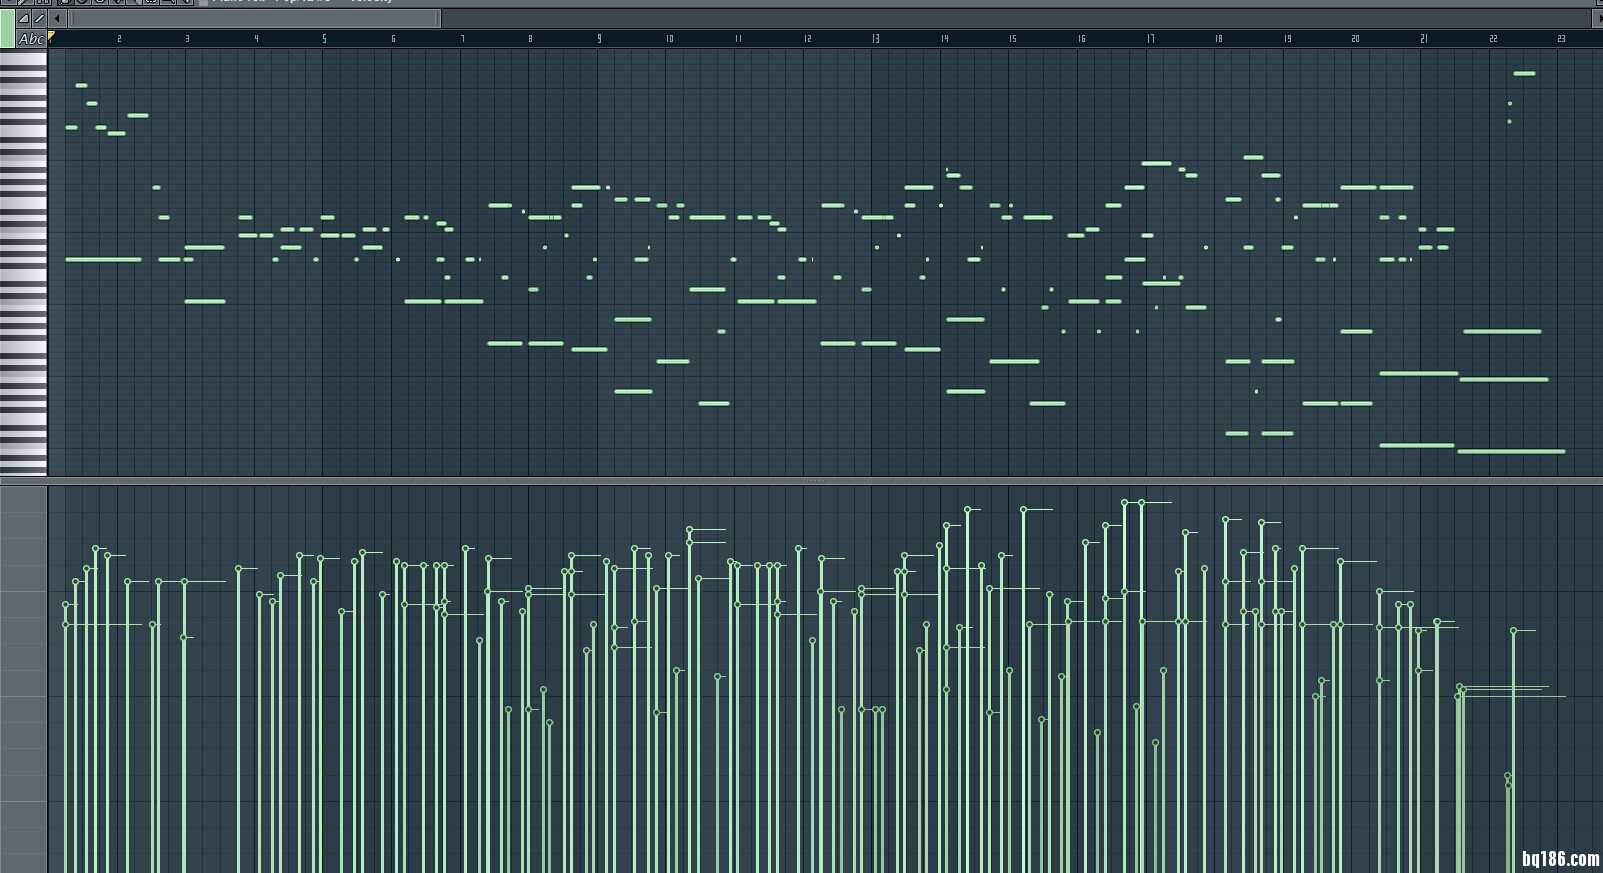
Task: Click the diagonal line icon left of scroll arrow
Action: 39,18
